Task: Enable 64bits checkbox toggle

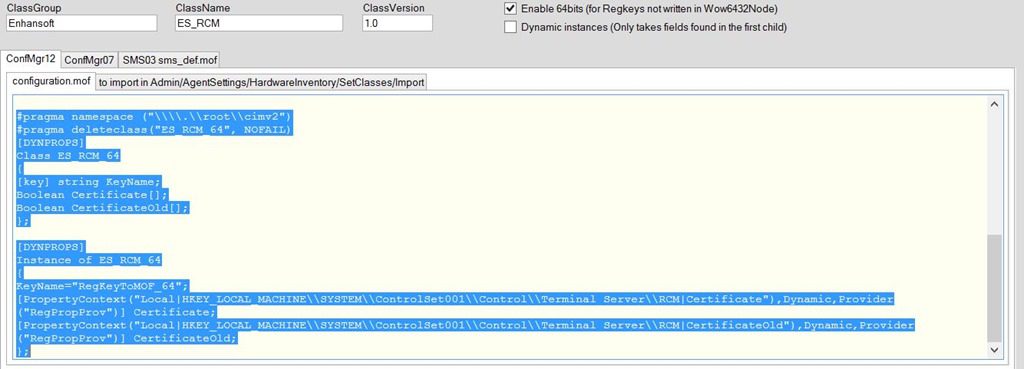Action: click(x=510, y=9)
